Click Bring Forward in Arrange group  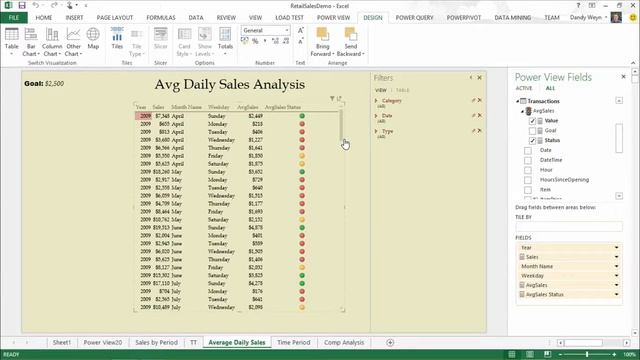(322, 42)
